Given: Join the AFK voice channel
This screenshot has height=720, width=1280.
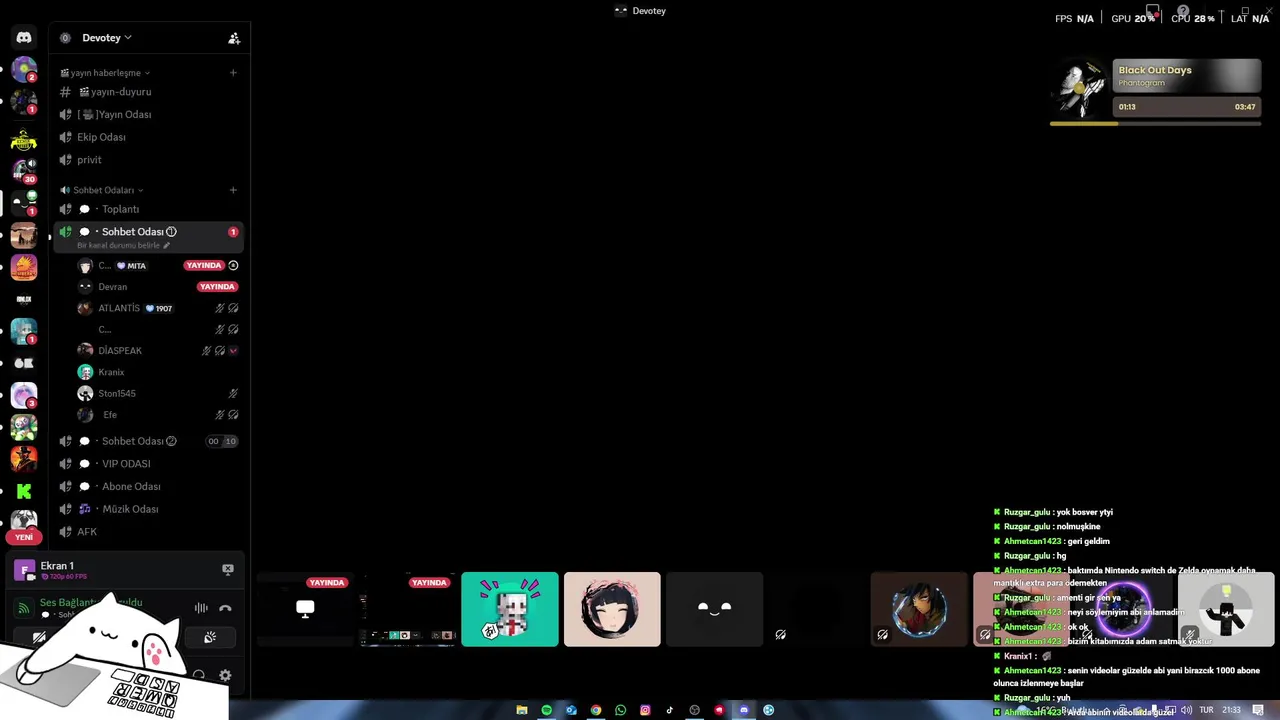Looking at the screenshot, I should 148,532.
